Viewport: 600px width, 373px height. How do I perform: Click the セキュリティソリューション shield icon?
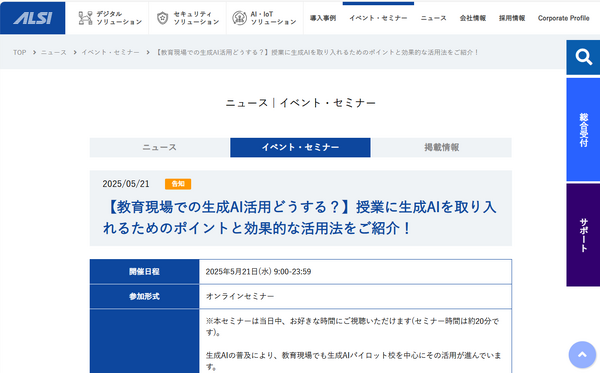(163, 18)
